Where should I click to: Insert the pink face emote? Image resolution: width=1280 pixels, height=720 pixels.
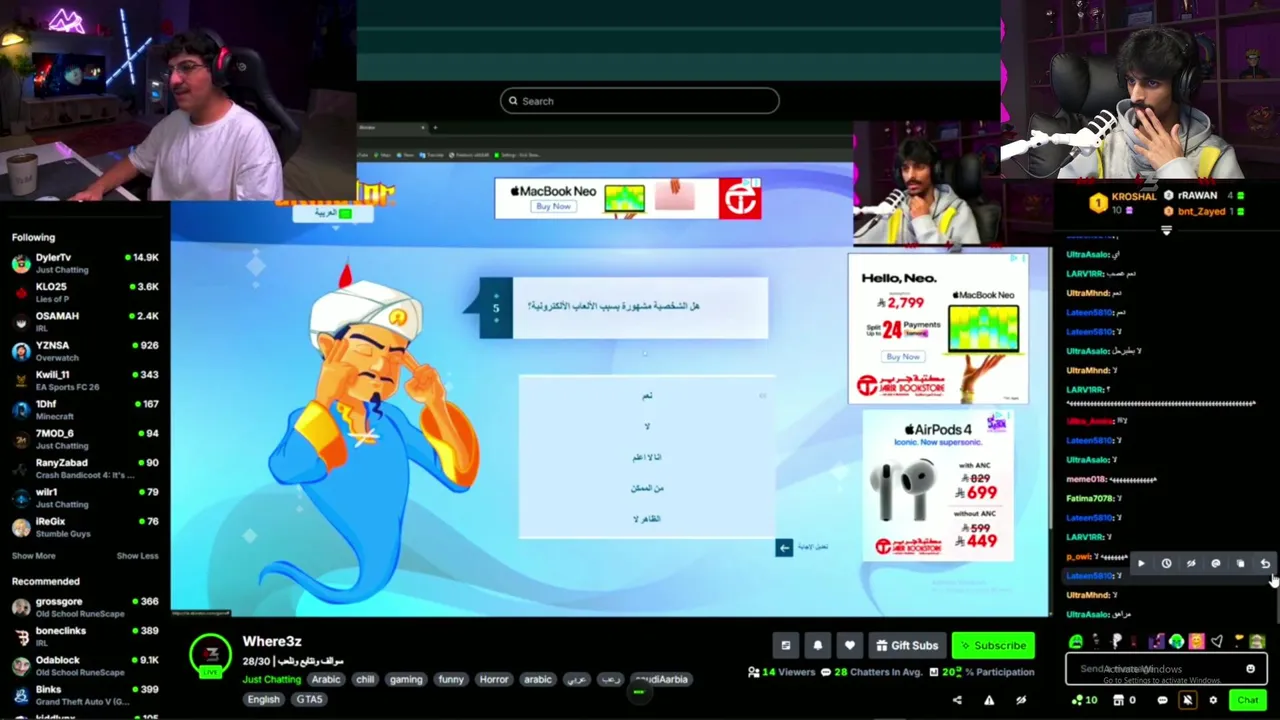click(x=1197, y=642)
